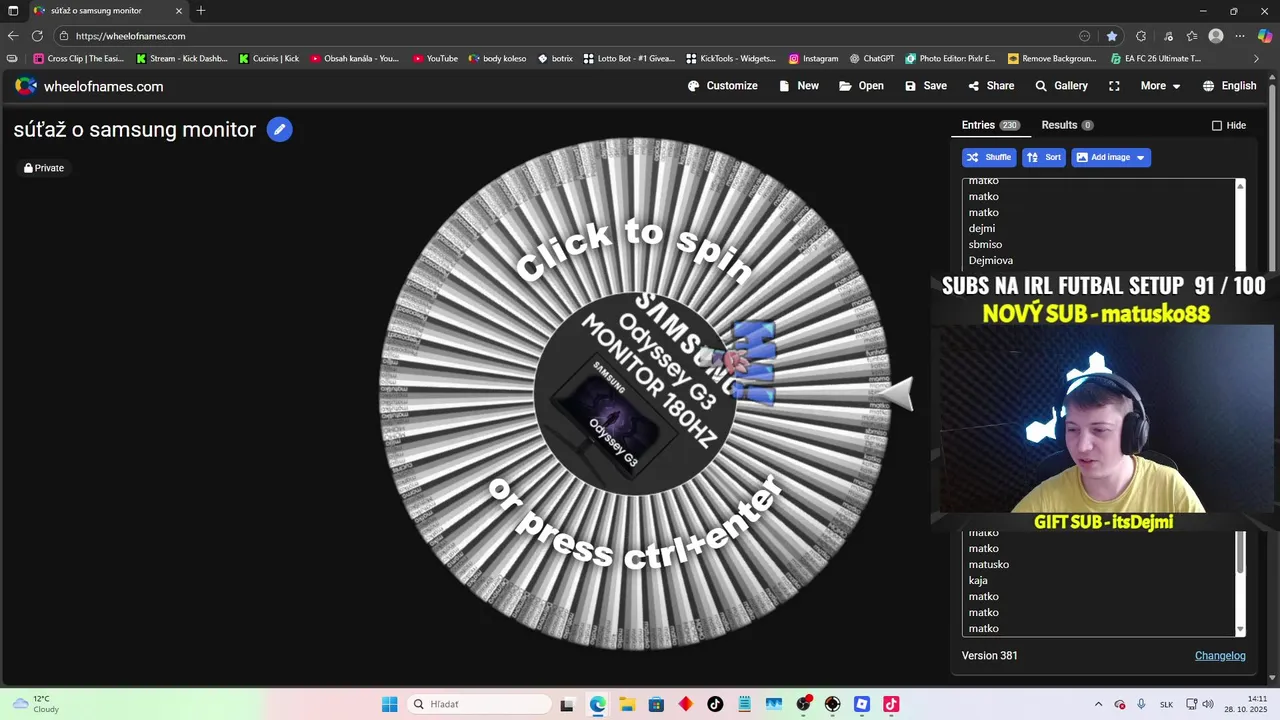Bookmark page with star icon

coord(1112,36)
